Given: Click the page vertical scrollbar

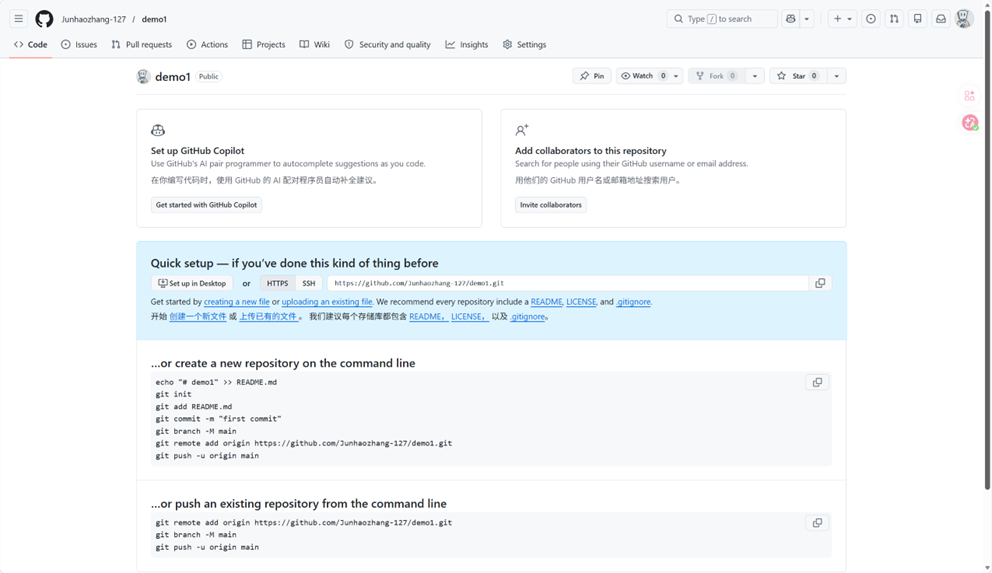Looking at the screenshot, I should coord(987,249).
